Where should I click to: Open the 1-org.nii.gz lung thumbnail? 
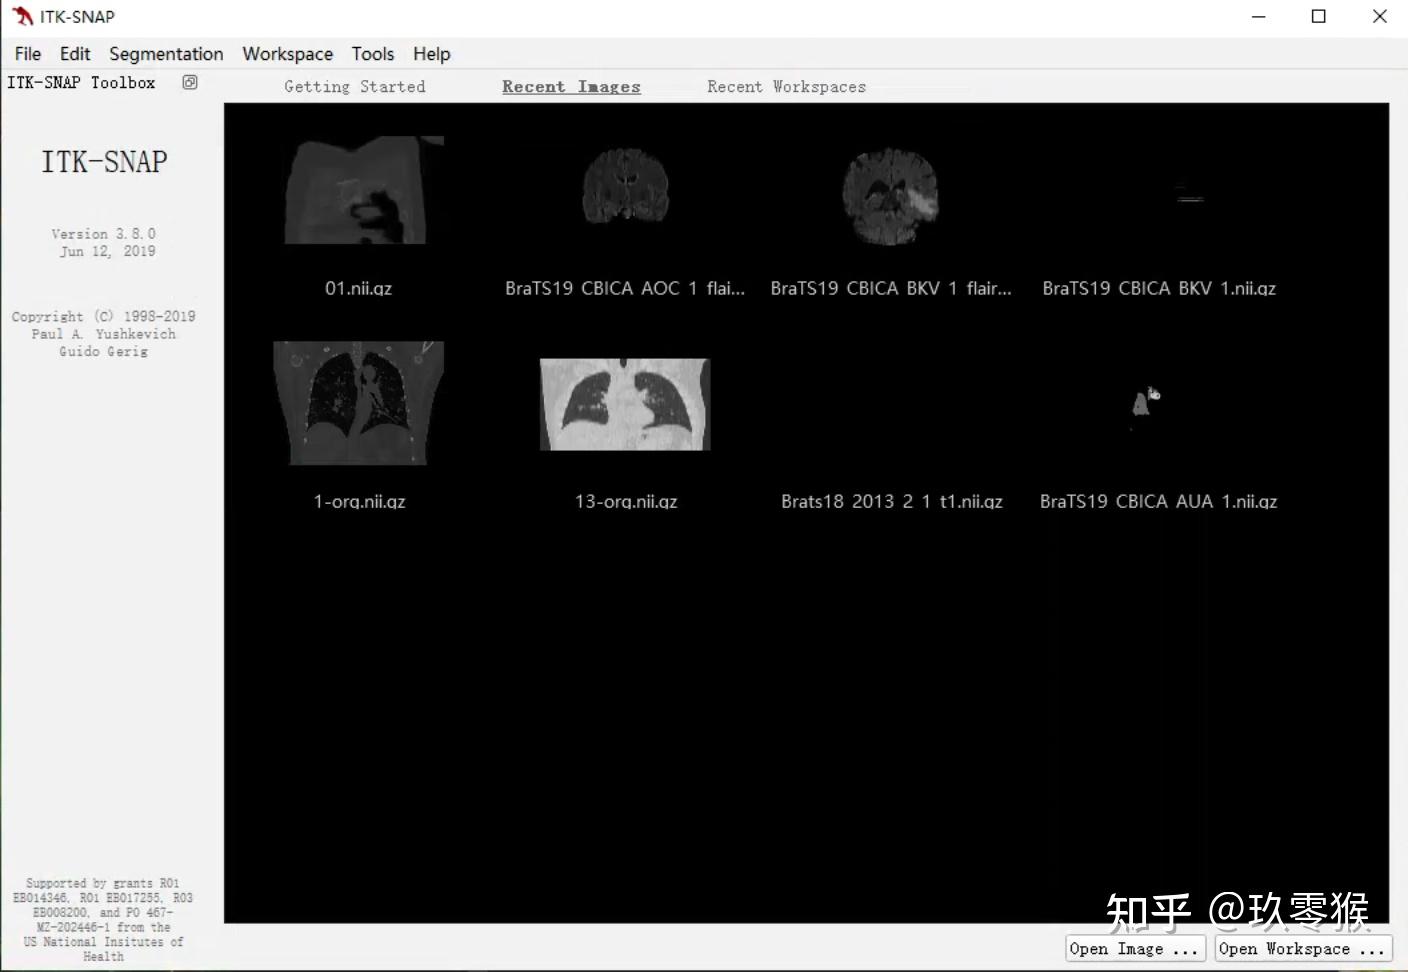click(x=359, y=403)
